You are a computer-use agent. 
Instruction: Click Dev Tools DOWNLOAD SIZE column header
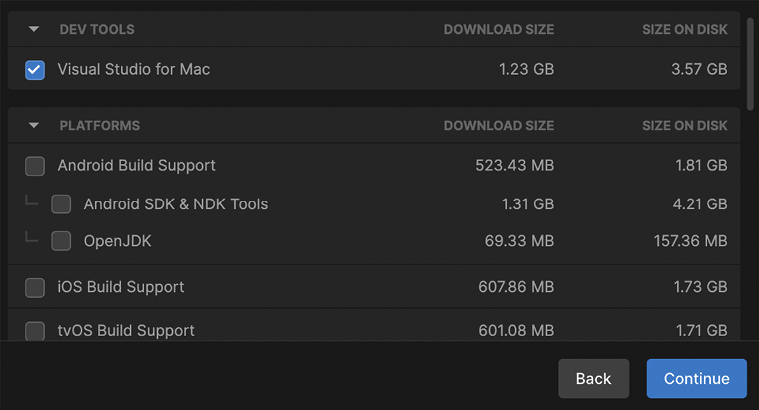tap(499, 30)
